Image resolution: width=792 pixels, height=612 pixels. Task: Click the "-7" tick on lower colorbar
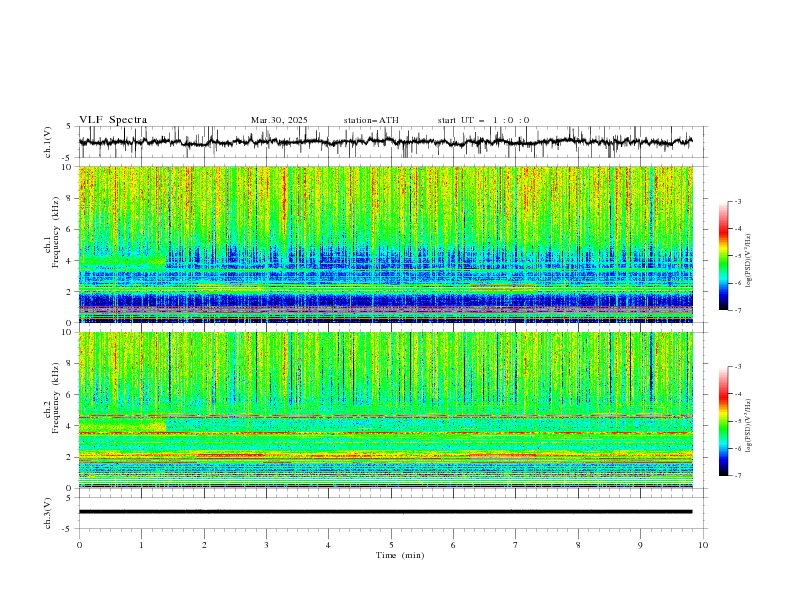737,475
